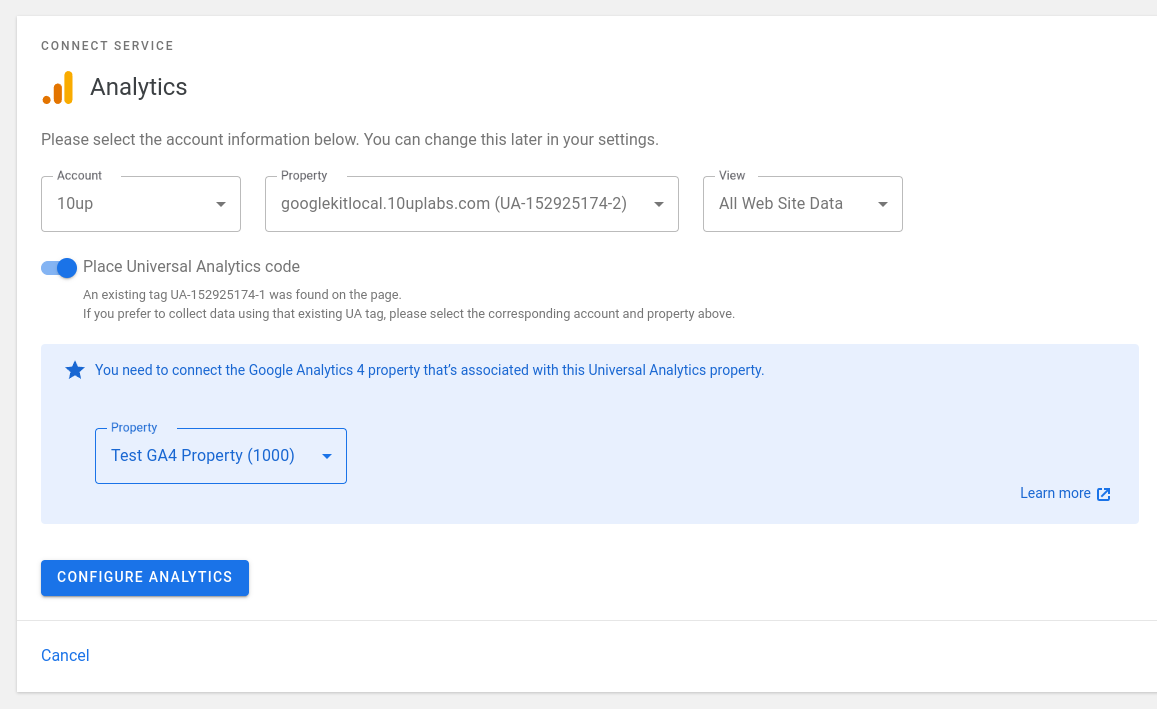
Task: Click the Analytics bar chart logo
Action: click(58, 88)
